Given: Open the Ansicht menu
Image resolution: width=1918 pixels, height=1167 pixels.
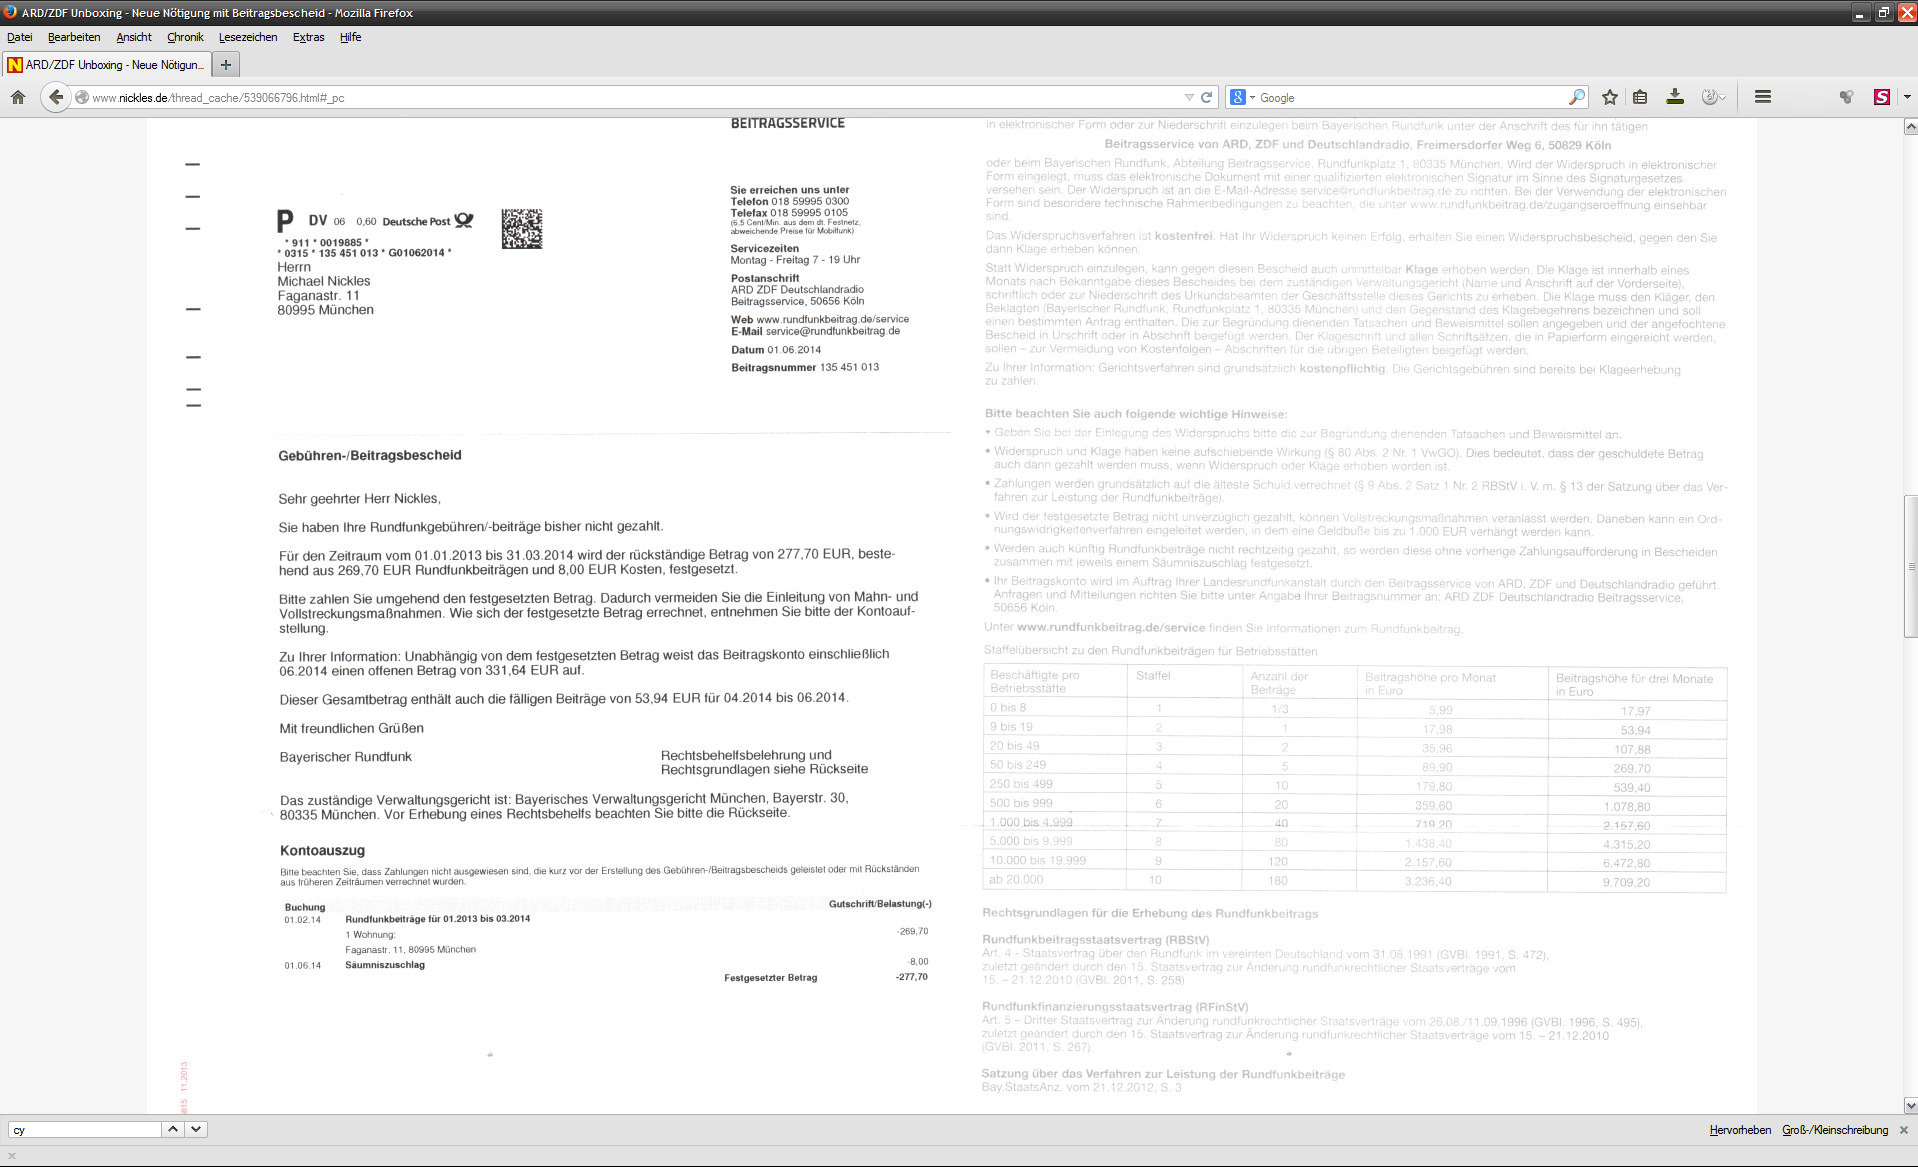Looking at the screenshot, I should tap(134, 37).
